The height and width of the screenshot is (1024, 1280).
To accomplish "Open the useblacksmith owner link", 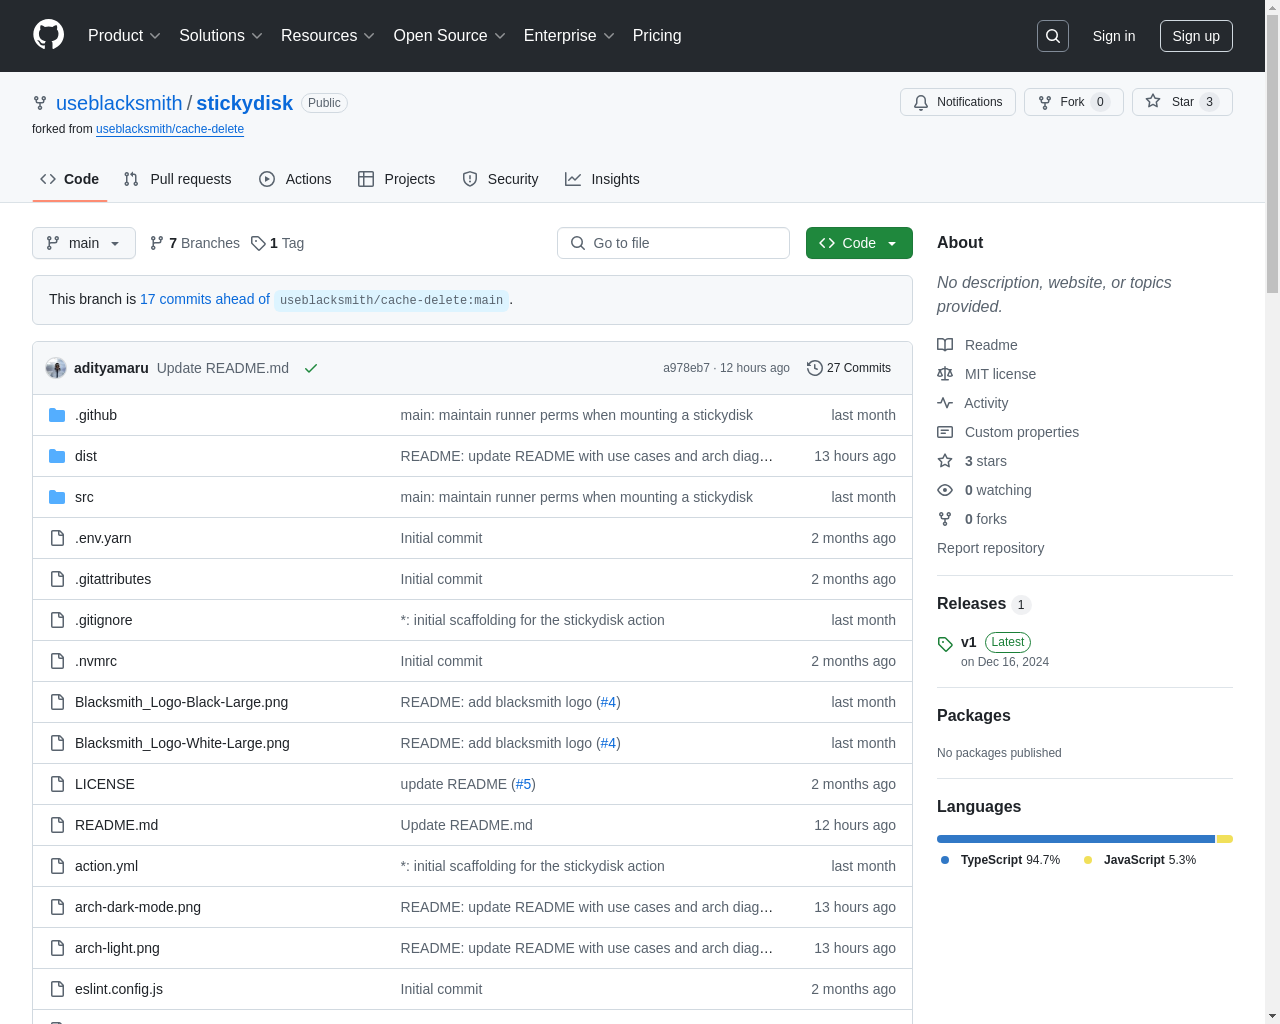I will (x=119, y=103).
